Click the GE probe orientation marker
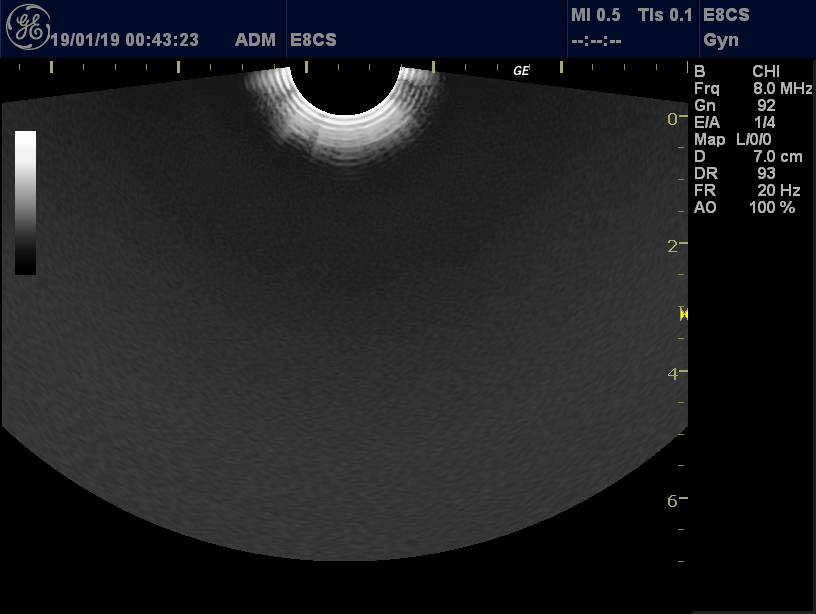 click(521, 71)
